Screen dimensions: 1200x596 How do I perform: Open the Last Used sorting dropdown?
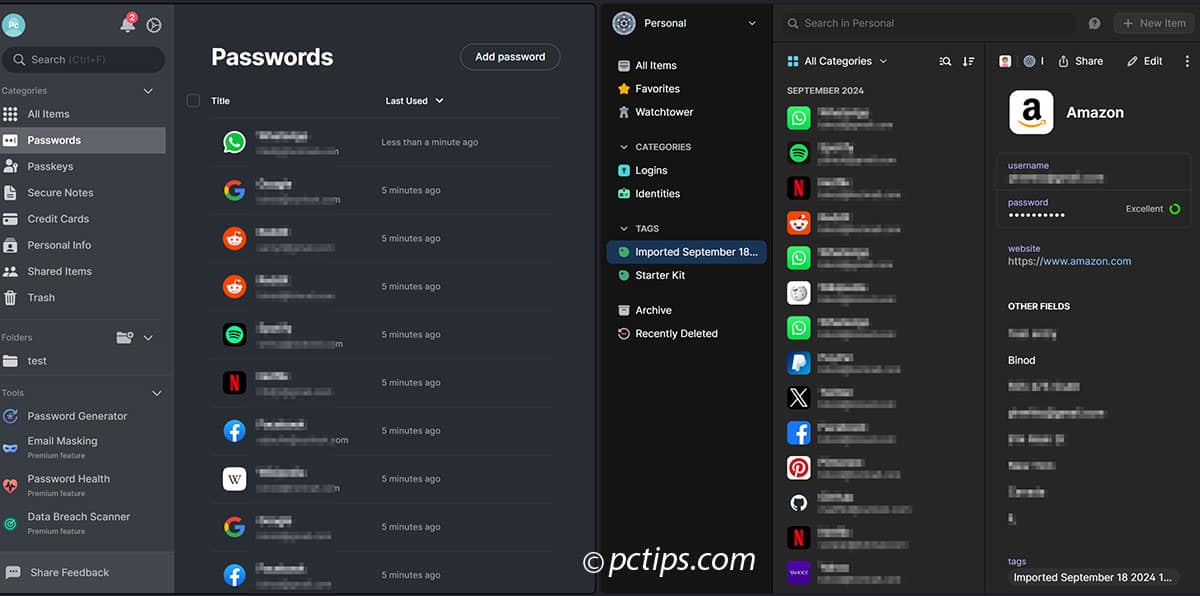tap(413, 100)
